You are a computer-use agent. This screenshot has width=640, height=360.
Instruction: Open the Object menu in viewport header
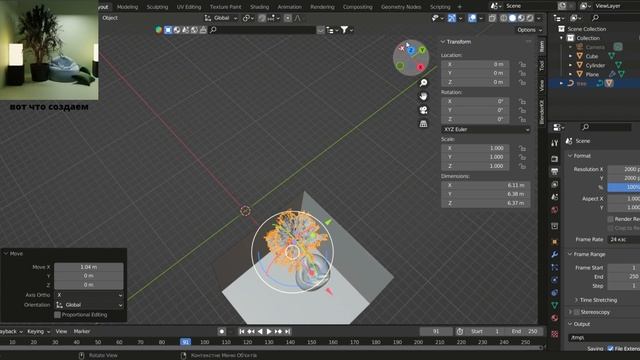(110, 18)
